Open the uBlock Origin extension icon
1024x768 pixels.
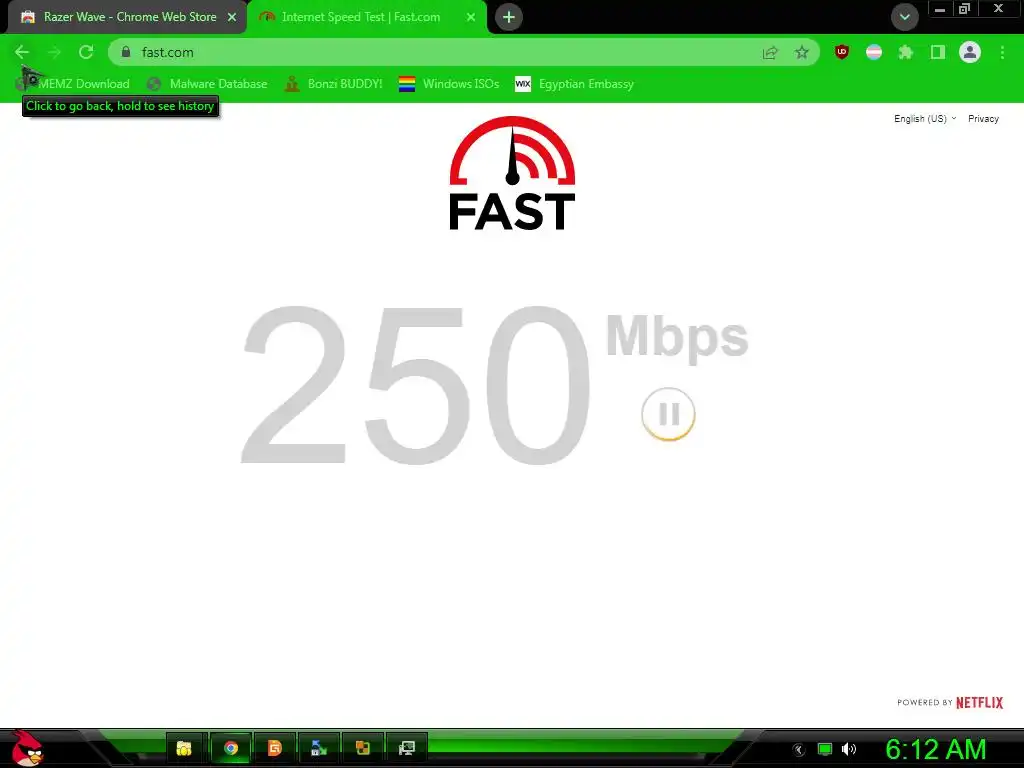(x=842, y=52)
